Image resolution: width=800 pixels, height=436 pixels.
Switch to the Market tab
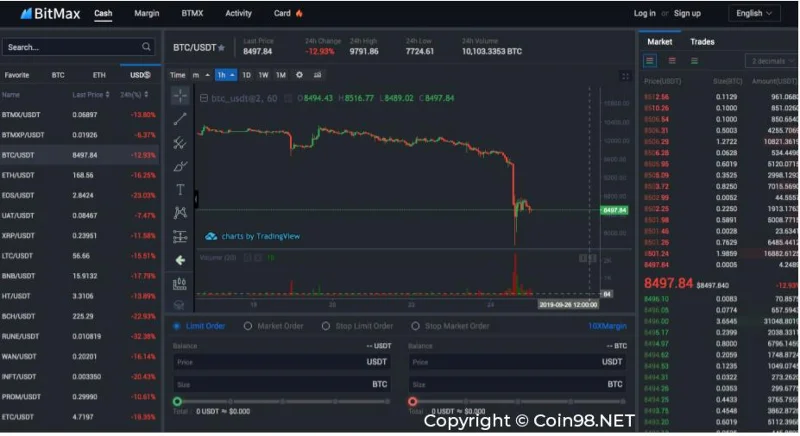pos(659,42)
